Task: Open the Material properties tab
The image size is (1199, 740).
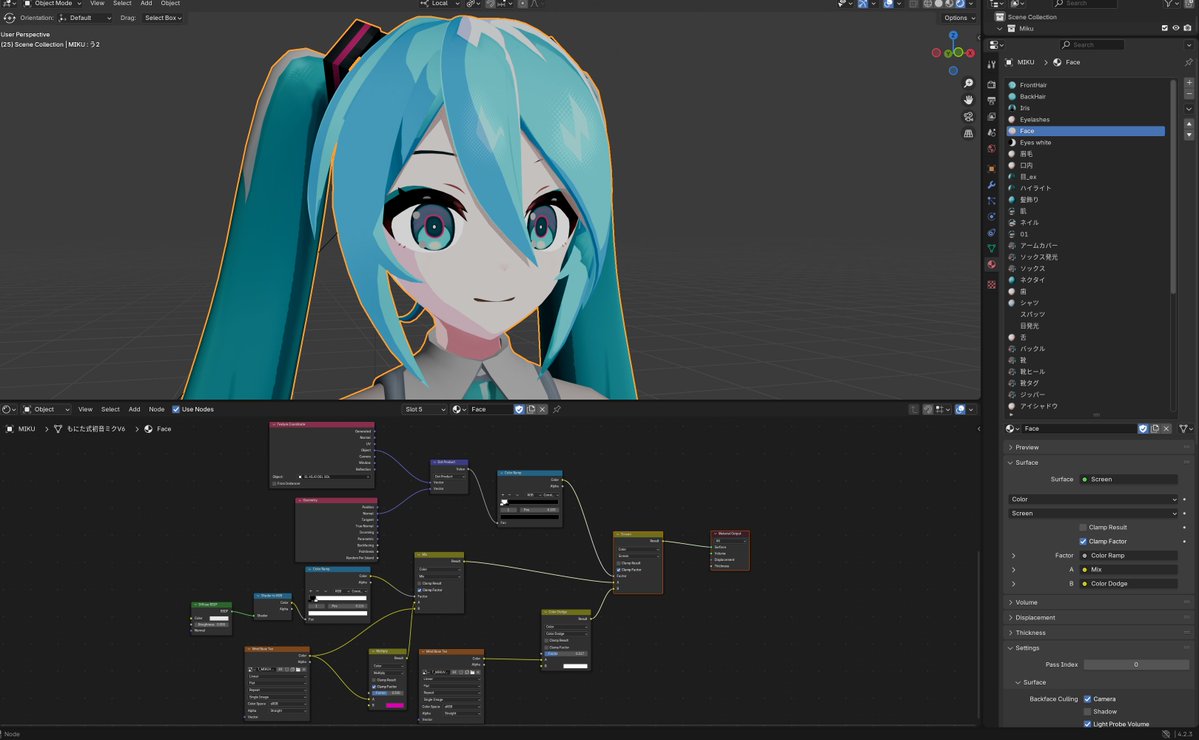Action: tap(992, 265)
